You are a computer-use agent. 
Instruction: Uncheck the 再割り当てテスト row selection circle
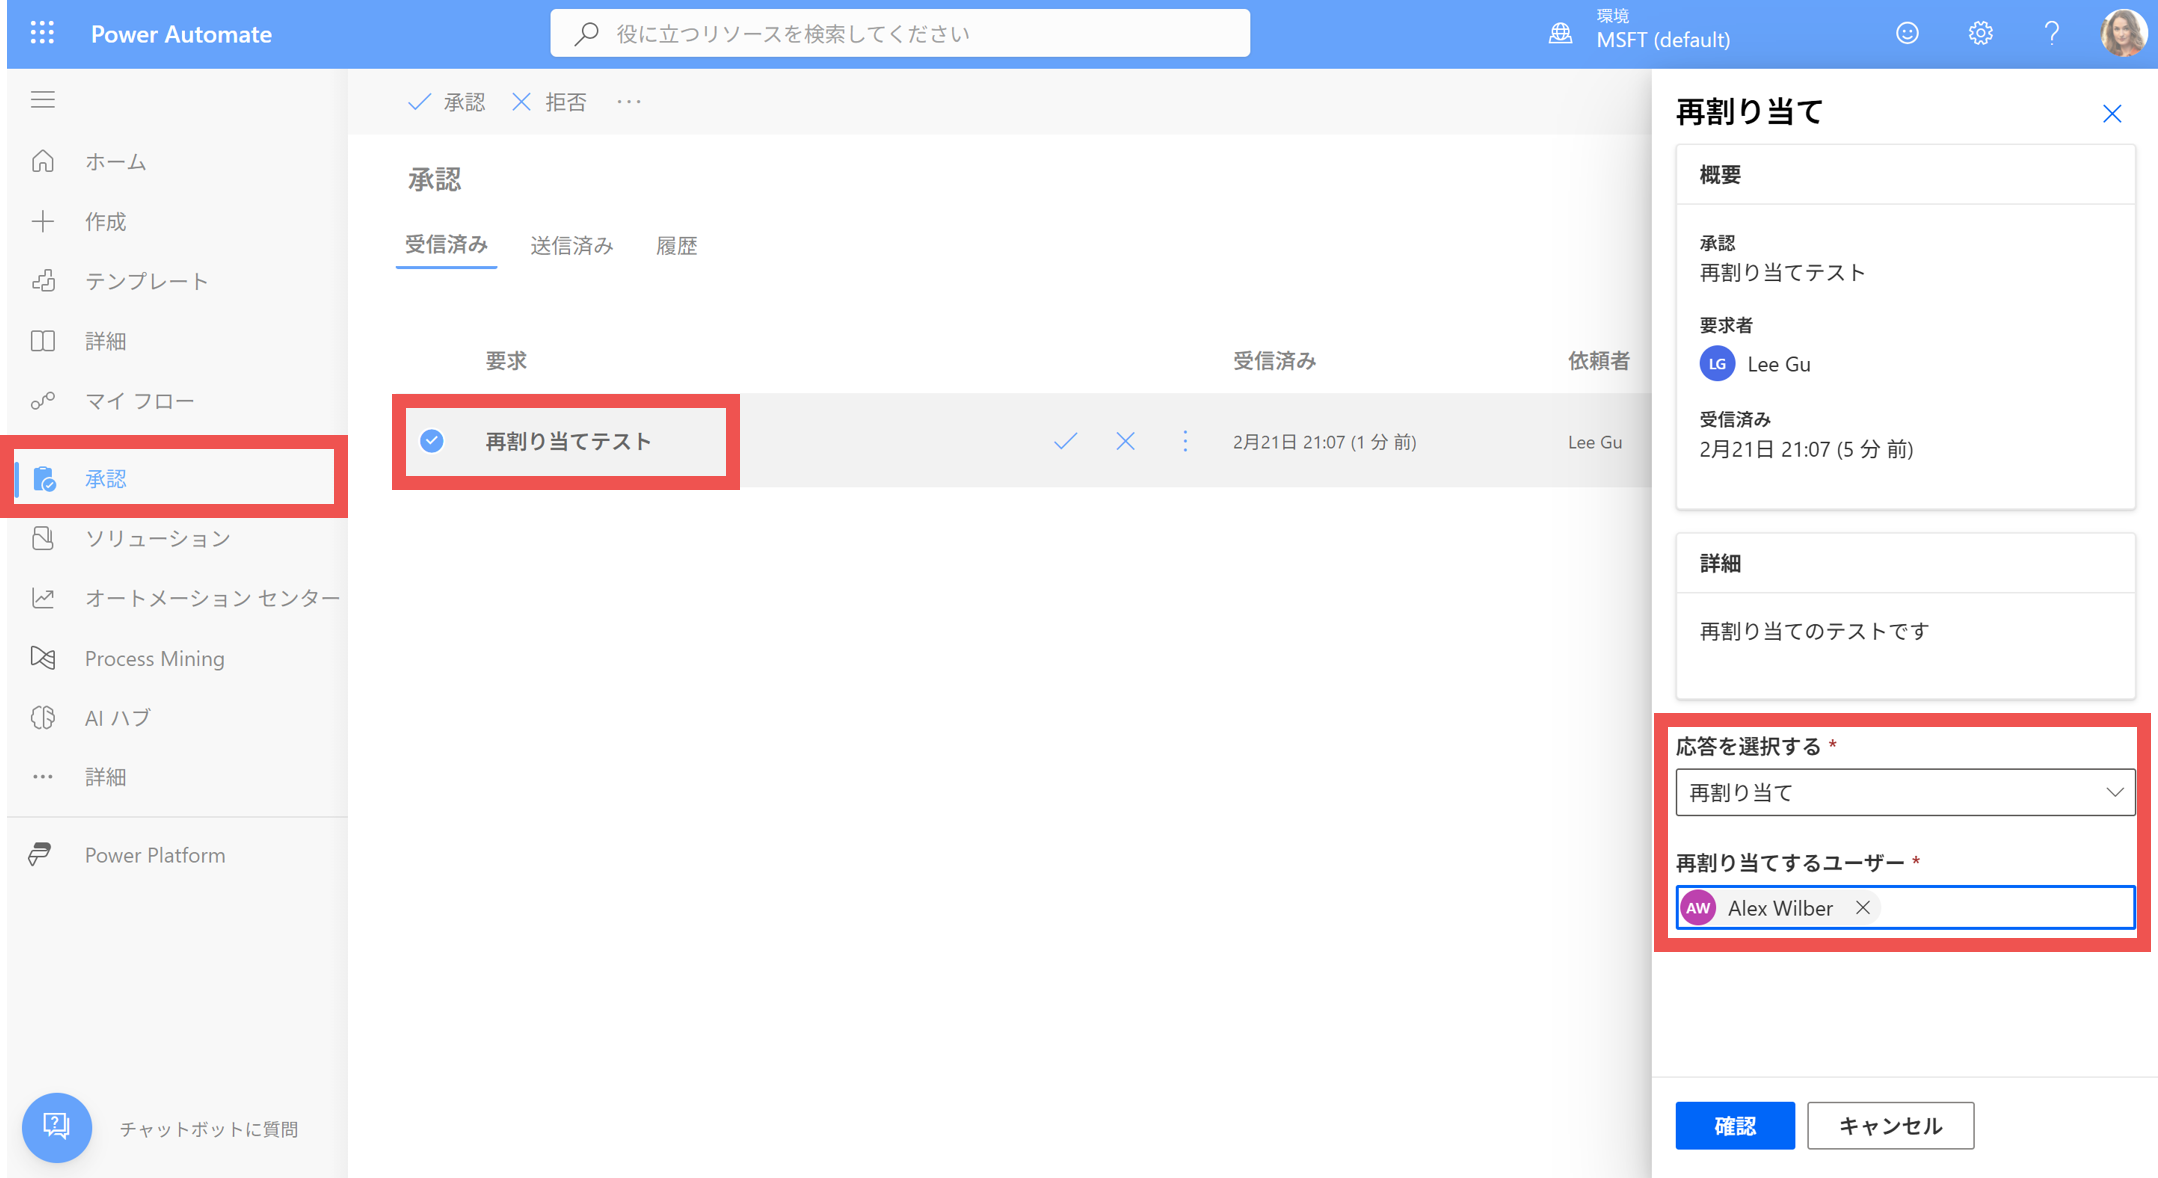click(431, 440)
